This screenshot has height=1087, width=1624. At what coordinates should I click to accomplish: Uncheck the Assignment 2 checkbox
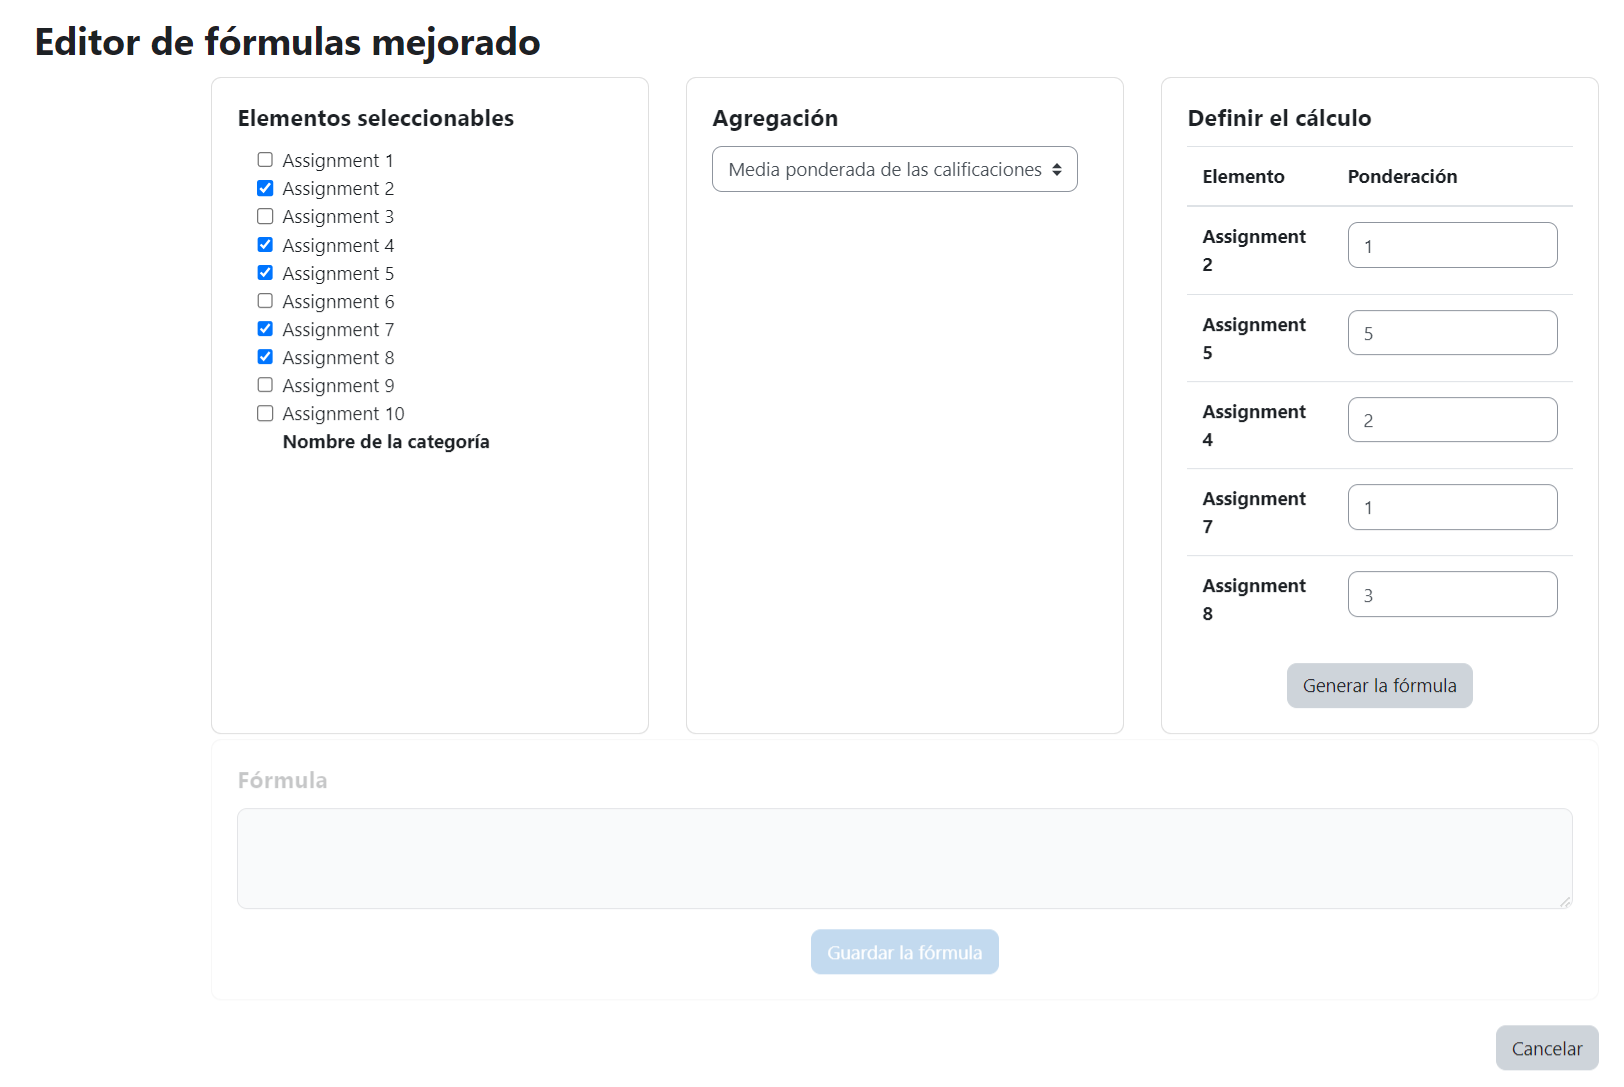[265, 188]
